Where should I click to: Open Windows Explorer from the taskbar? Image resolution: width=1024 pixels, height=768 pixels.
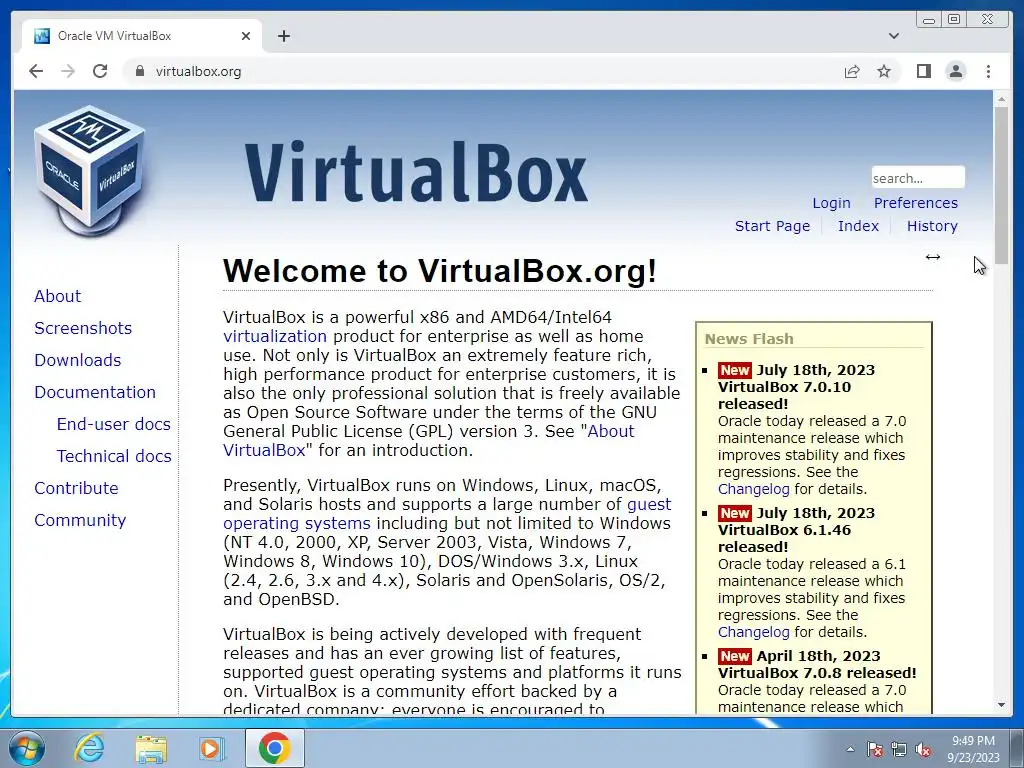pos(151,748)
